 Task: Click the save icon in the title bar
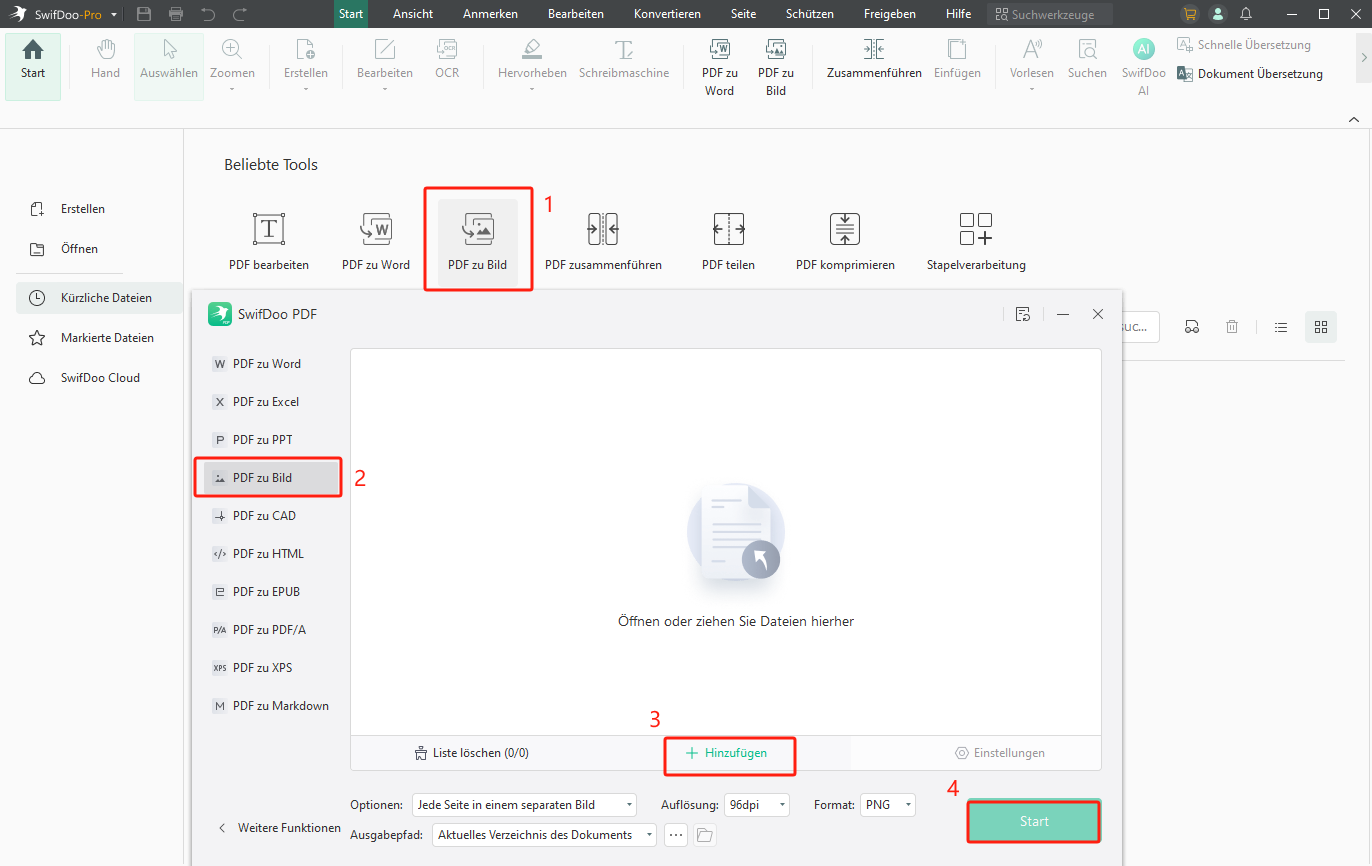[x=144, y=14]
